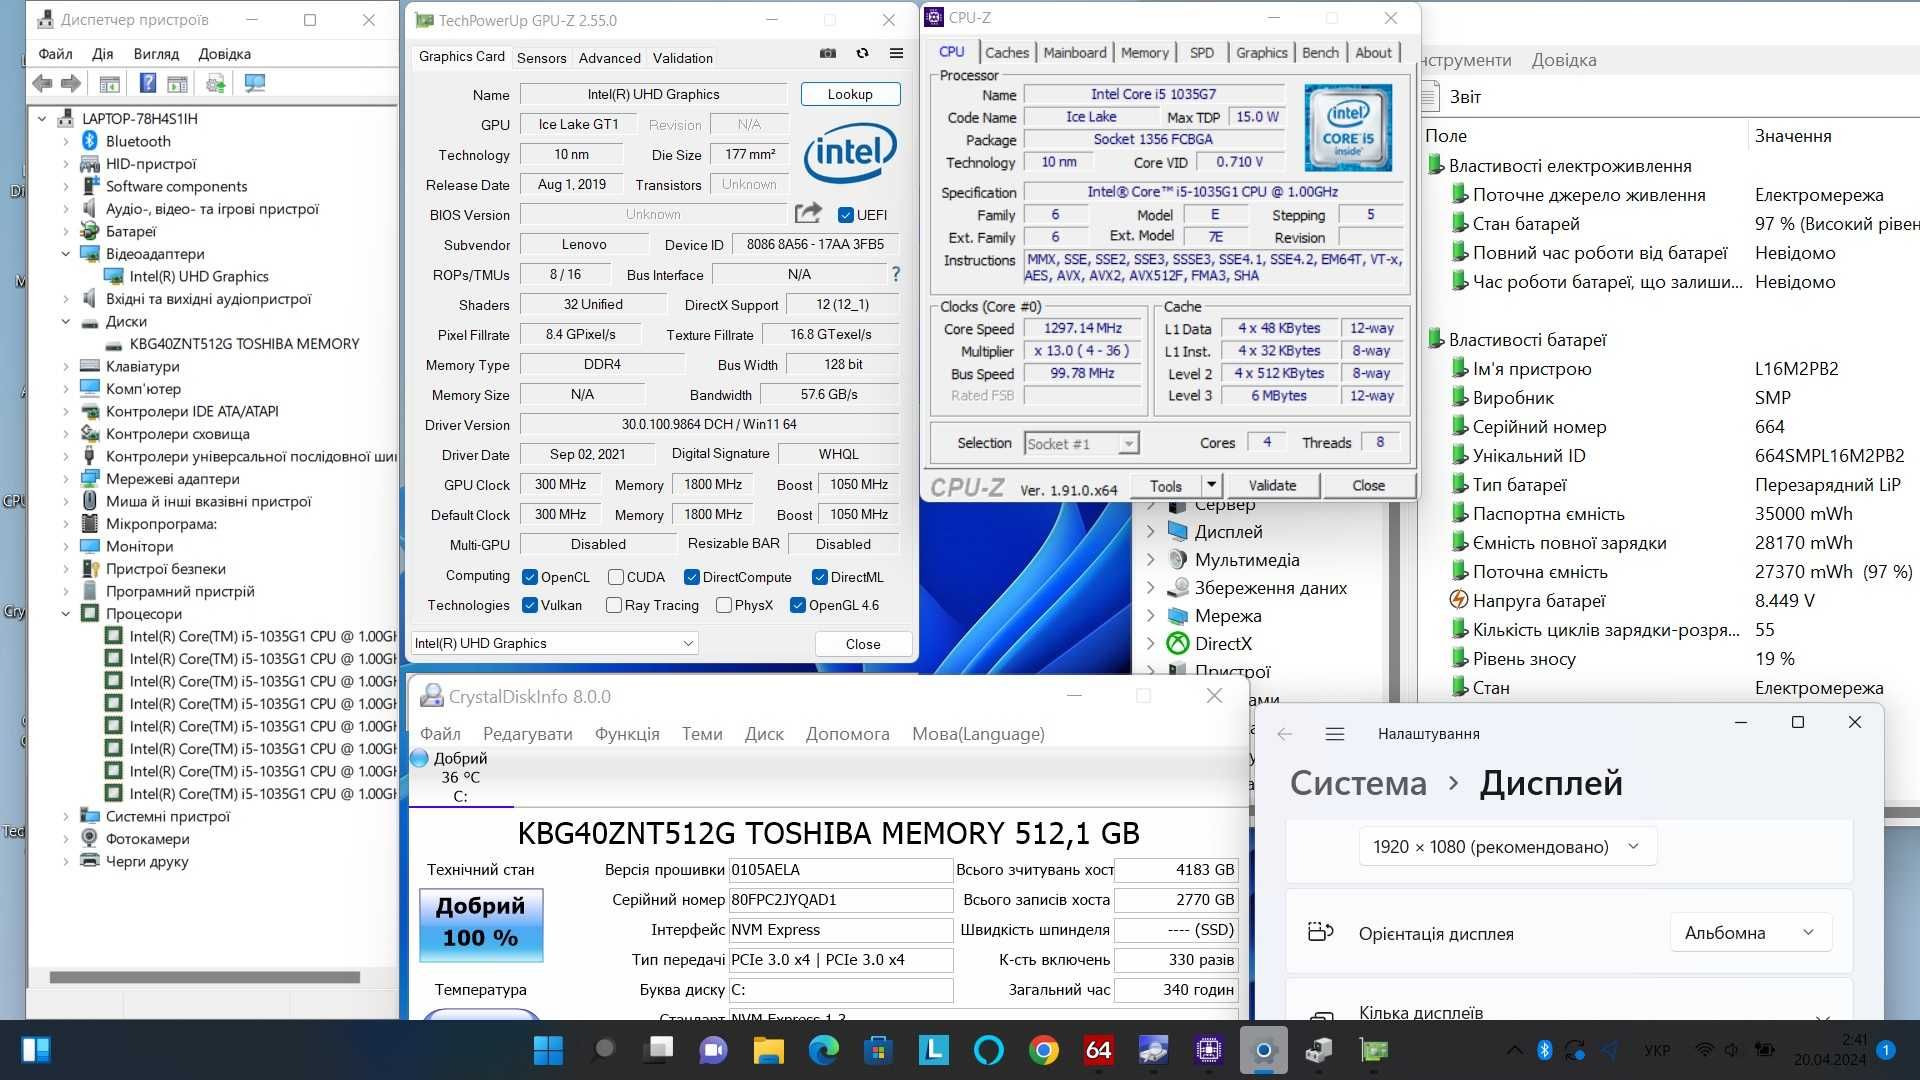Toggle the DirectML checkbox
This screenshot has height=1080, width=1920.
tap(819, 577)
